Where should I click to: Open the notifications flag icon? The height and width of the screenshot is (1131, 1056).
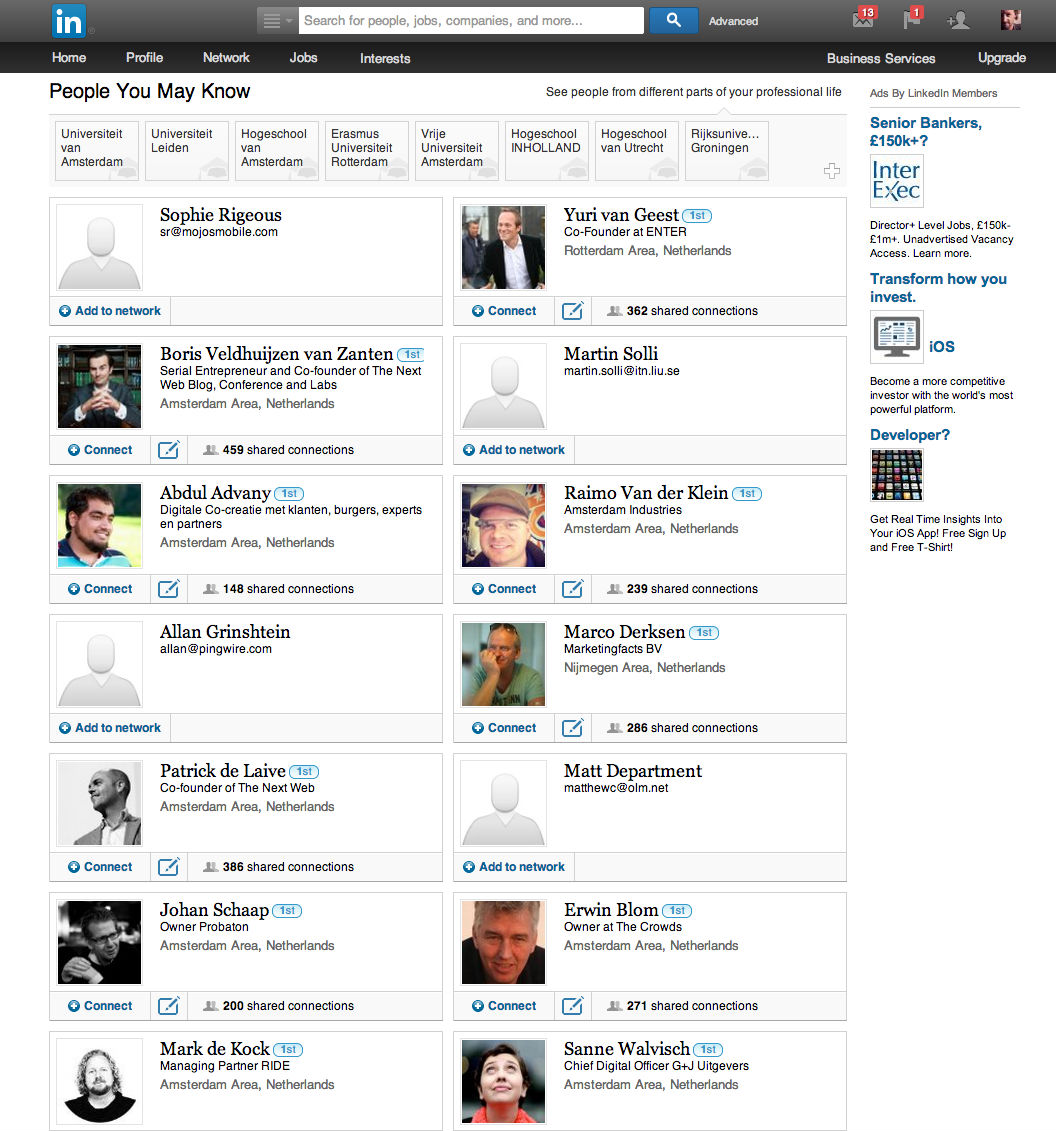click(x=912, y=19)
